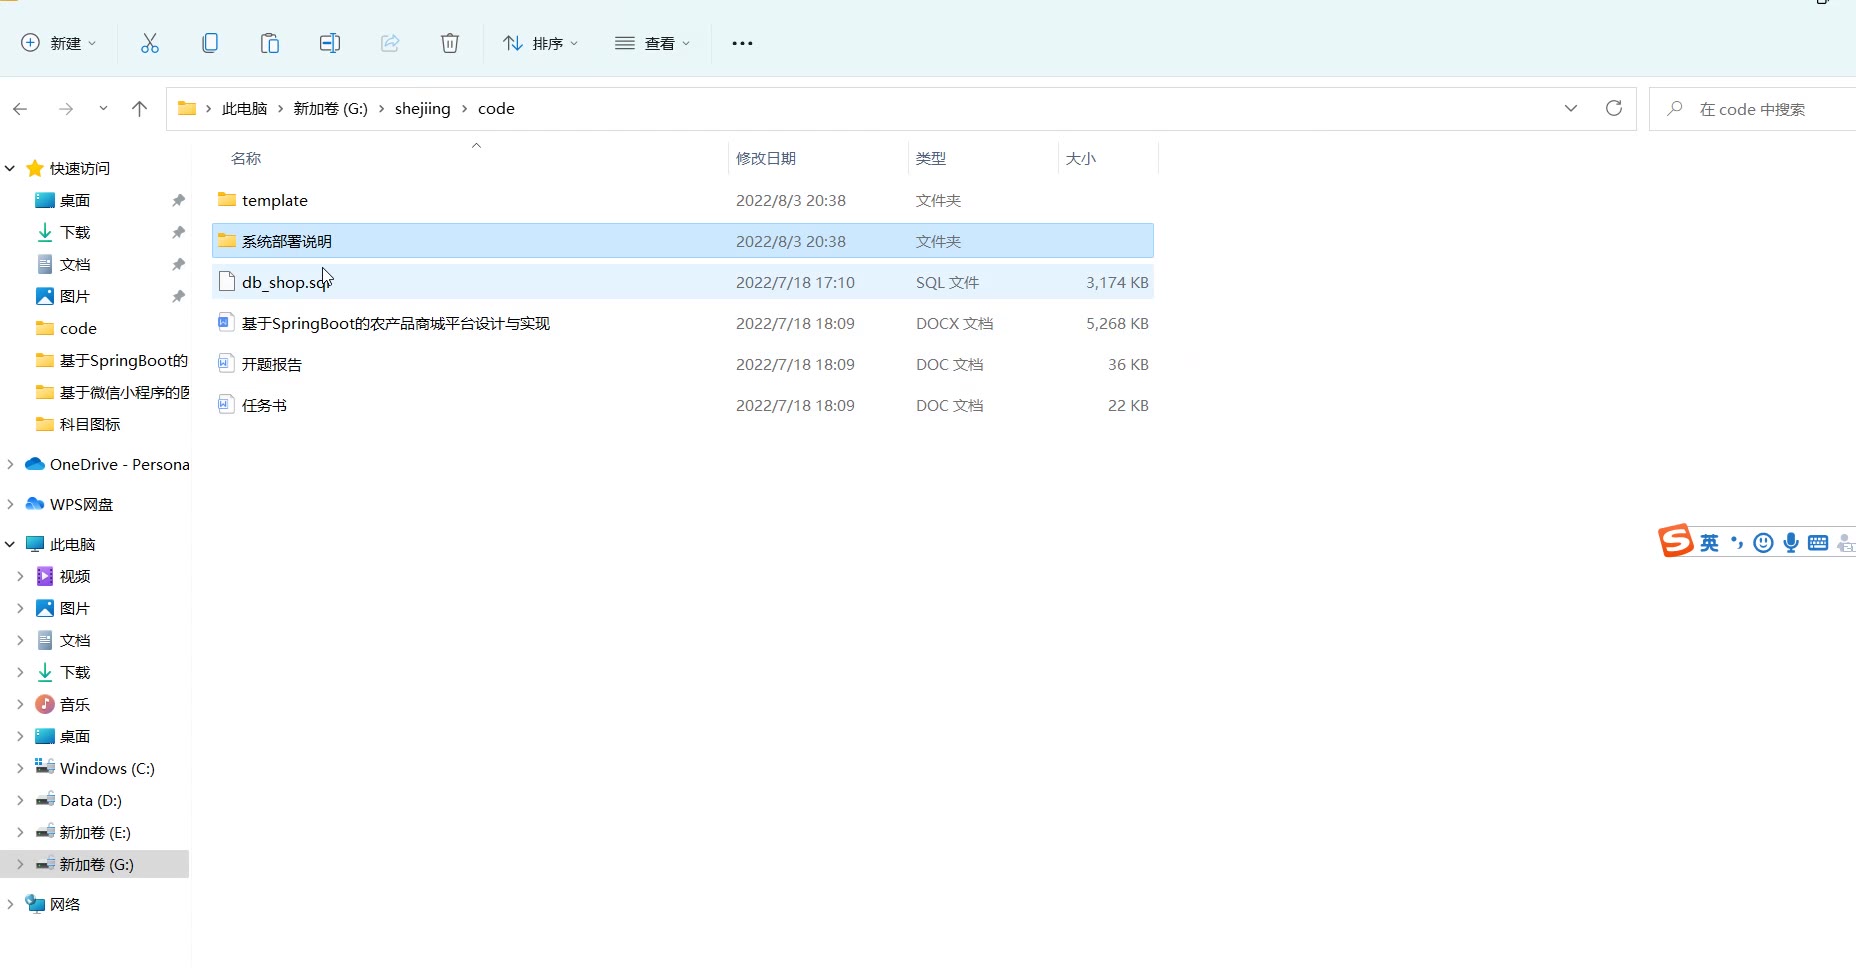Screen dimensions: 1856x968
Task: Expand the Data (D:) drive node
Action: (20, 800)
